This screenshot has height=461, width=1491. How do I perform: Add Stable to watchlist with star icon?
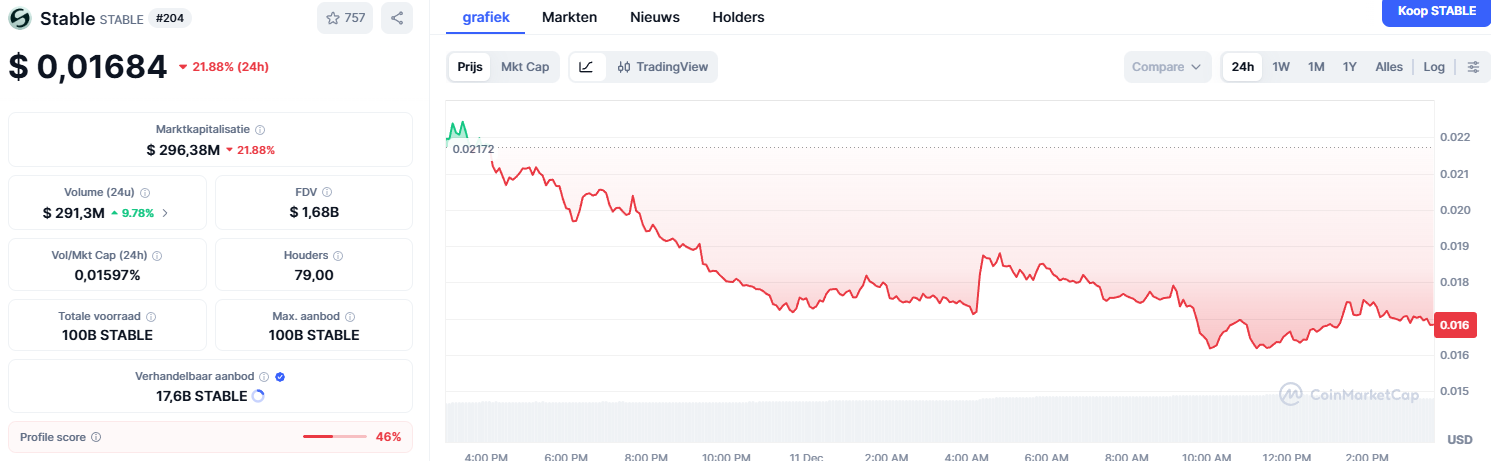[x=345, y=18]
